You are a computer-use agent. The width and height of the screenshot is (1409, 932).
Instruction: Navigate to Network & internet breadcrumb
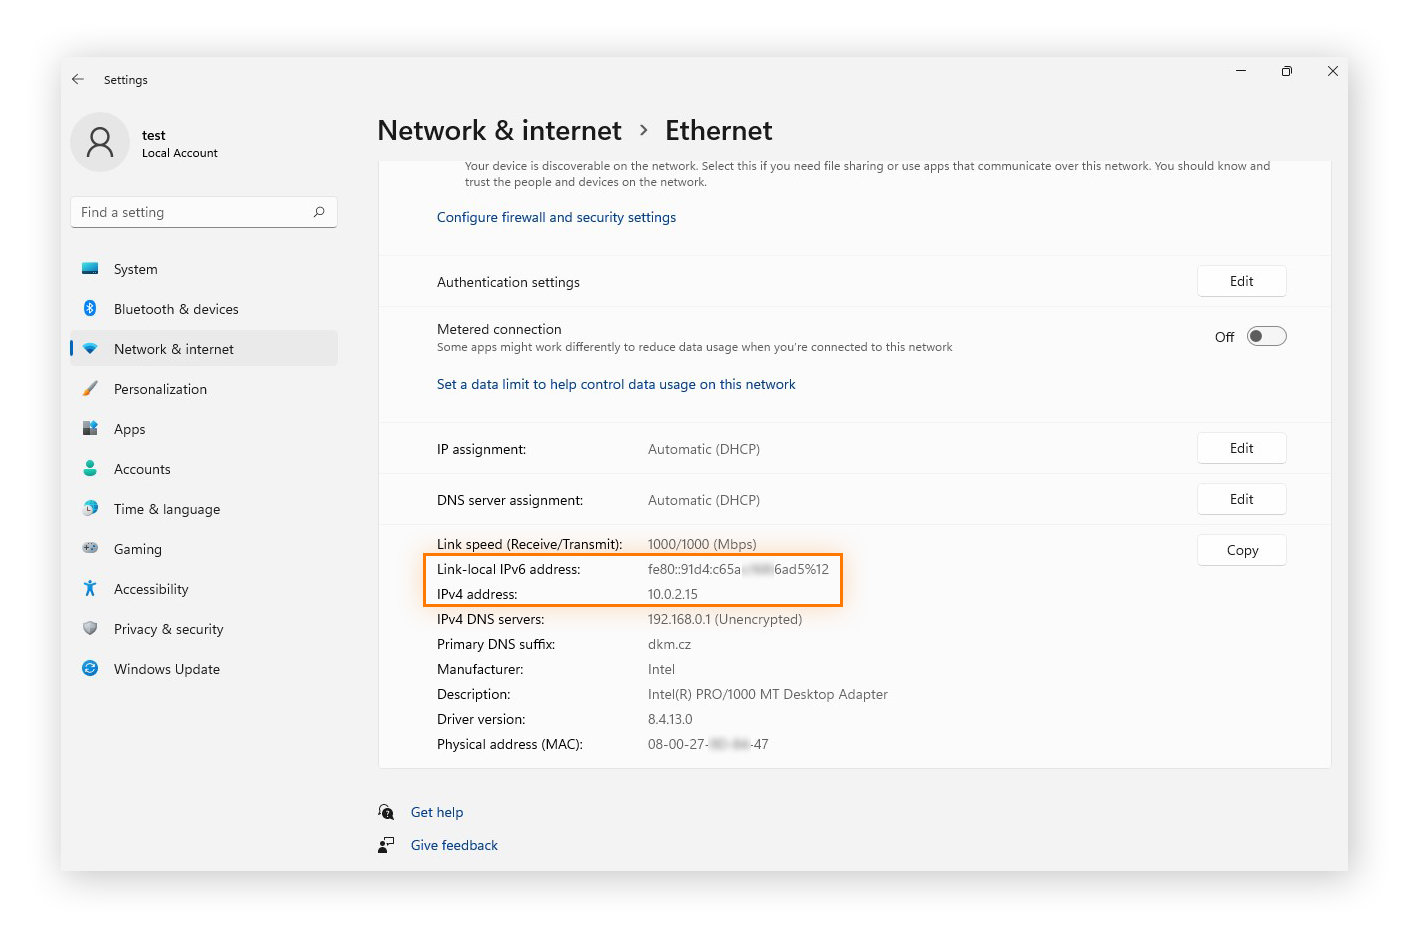click(499, 131)
